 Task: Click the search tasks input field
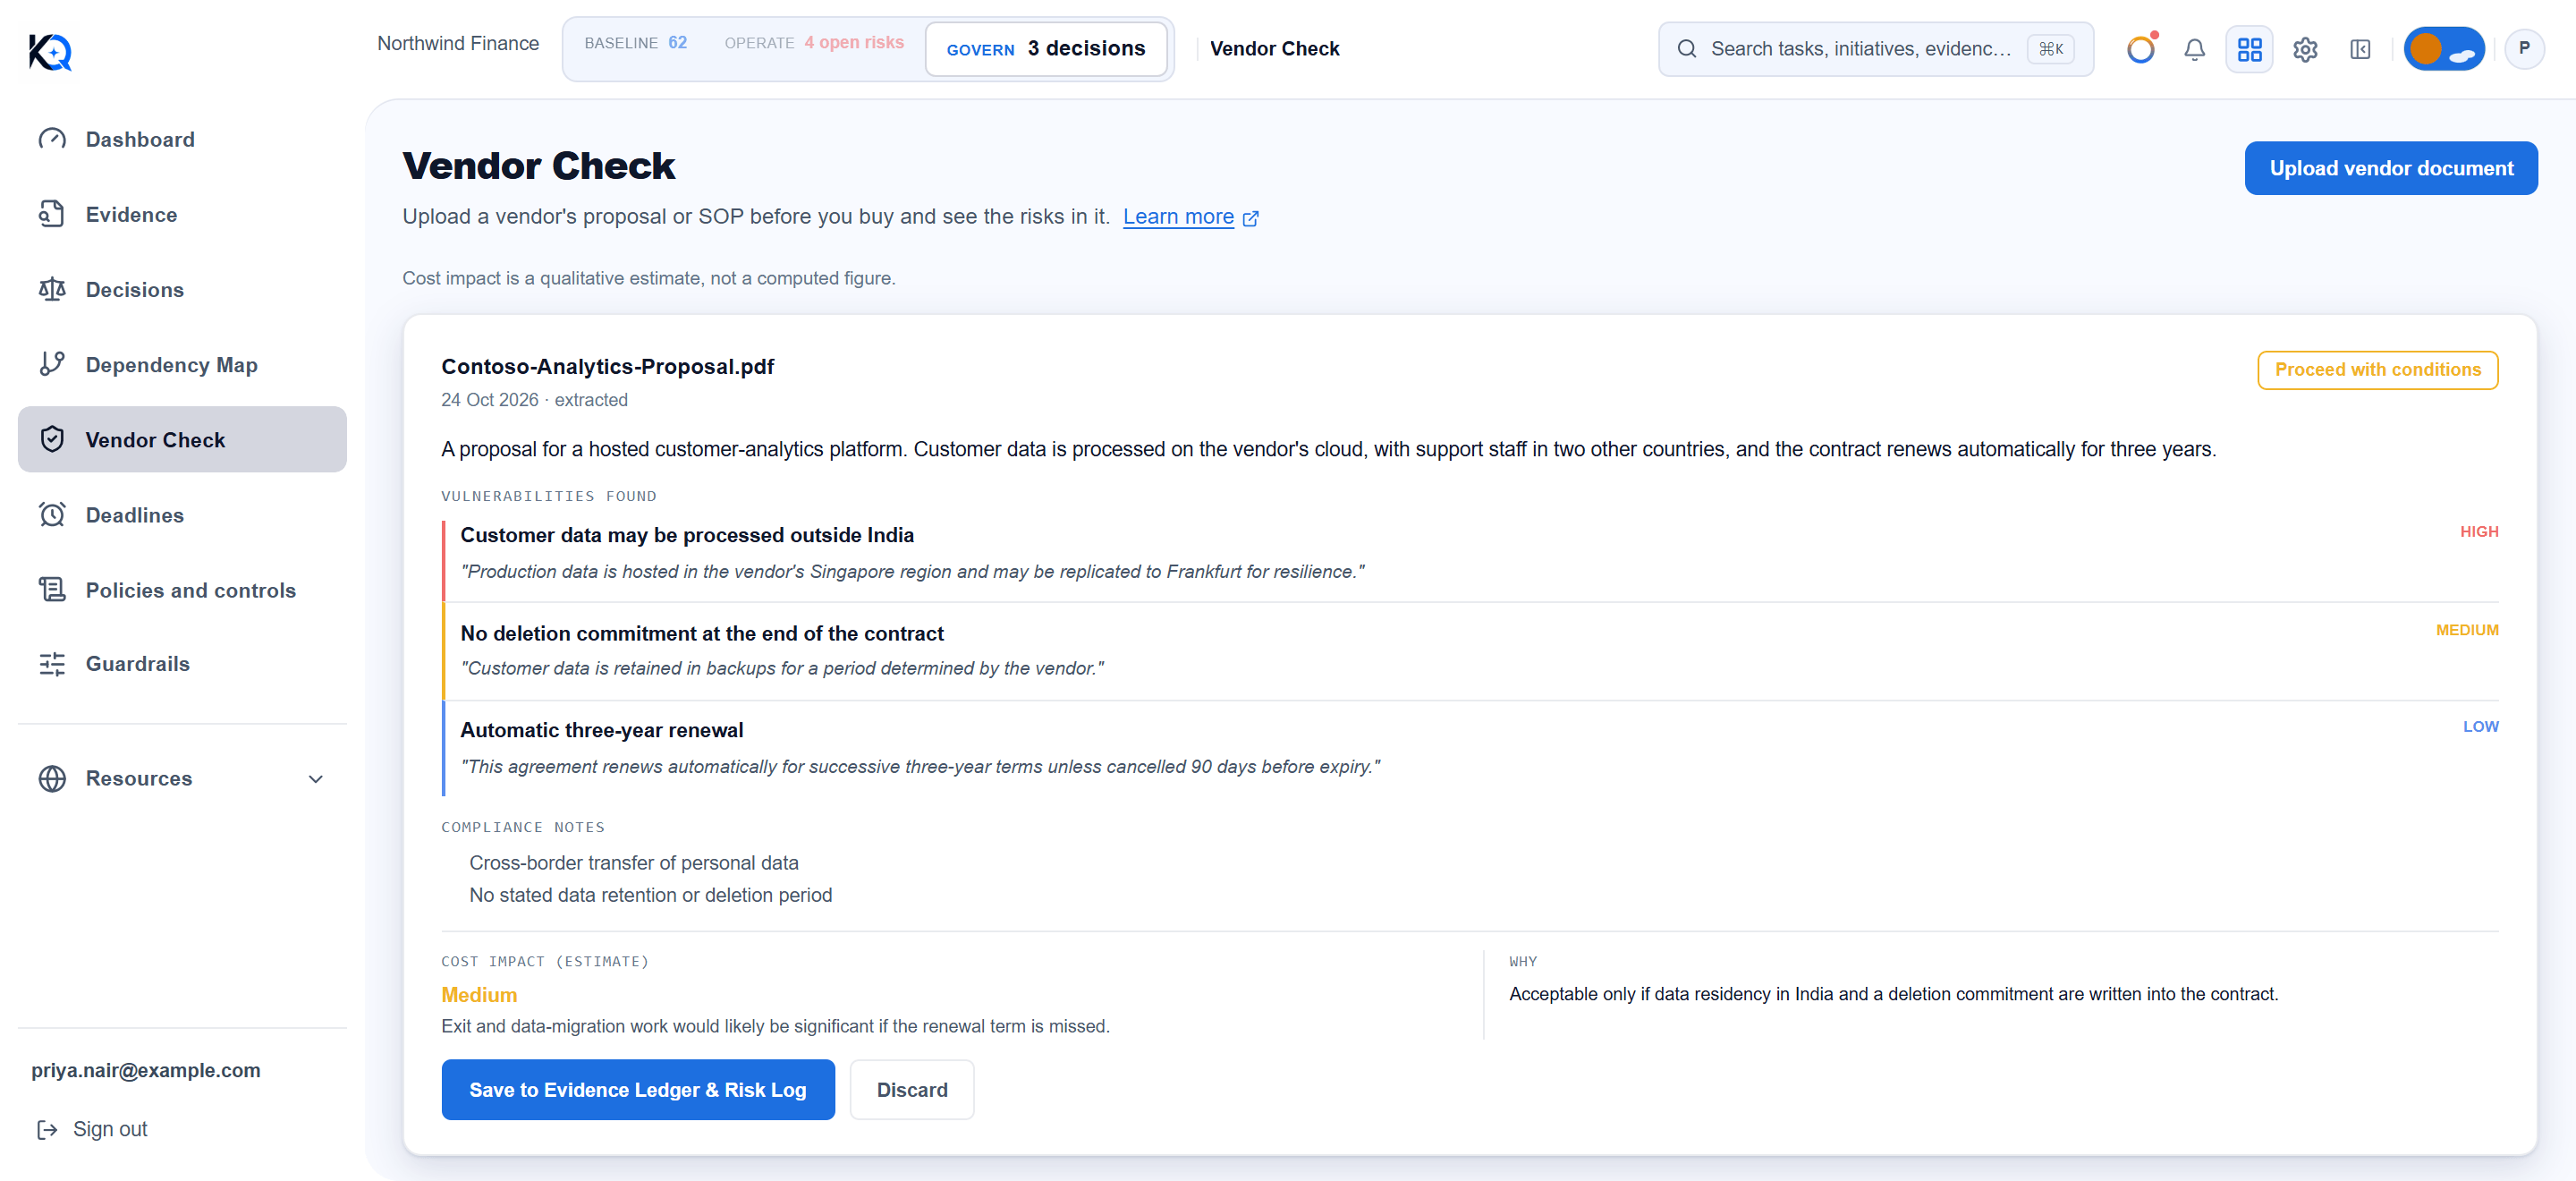click(1875, 49)
